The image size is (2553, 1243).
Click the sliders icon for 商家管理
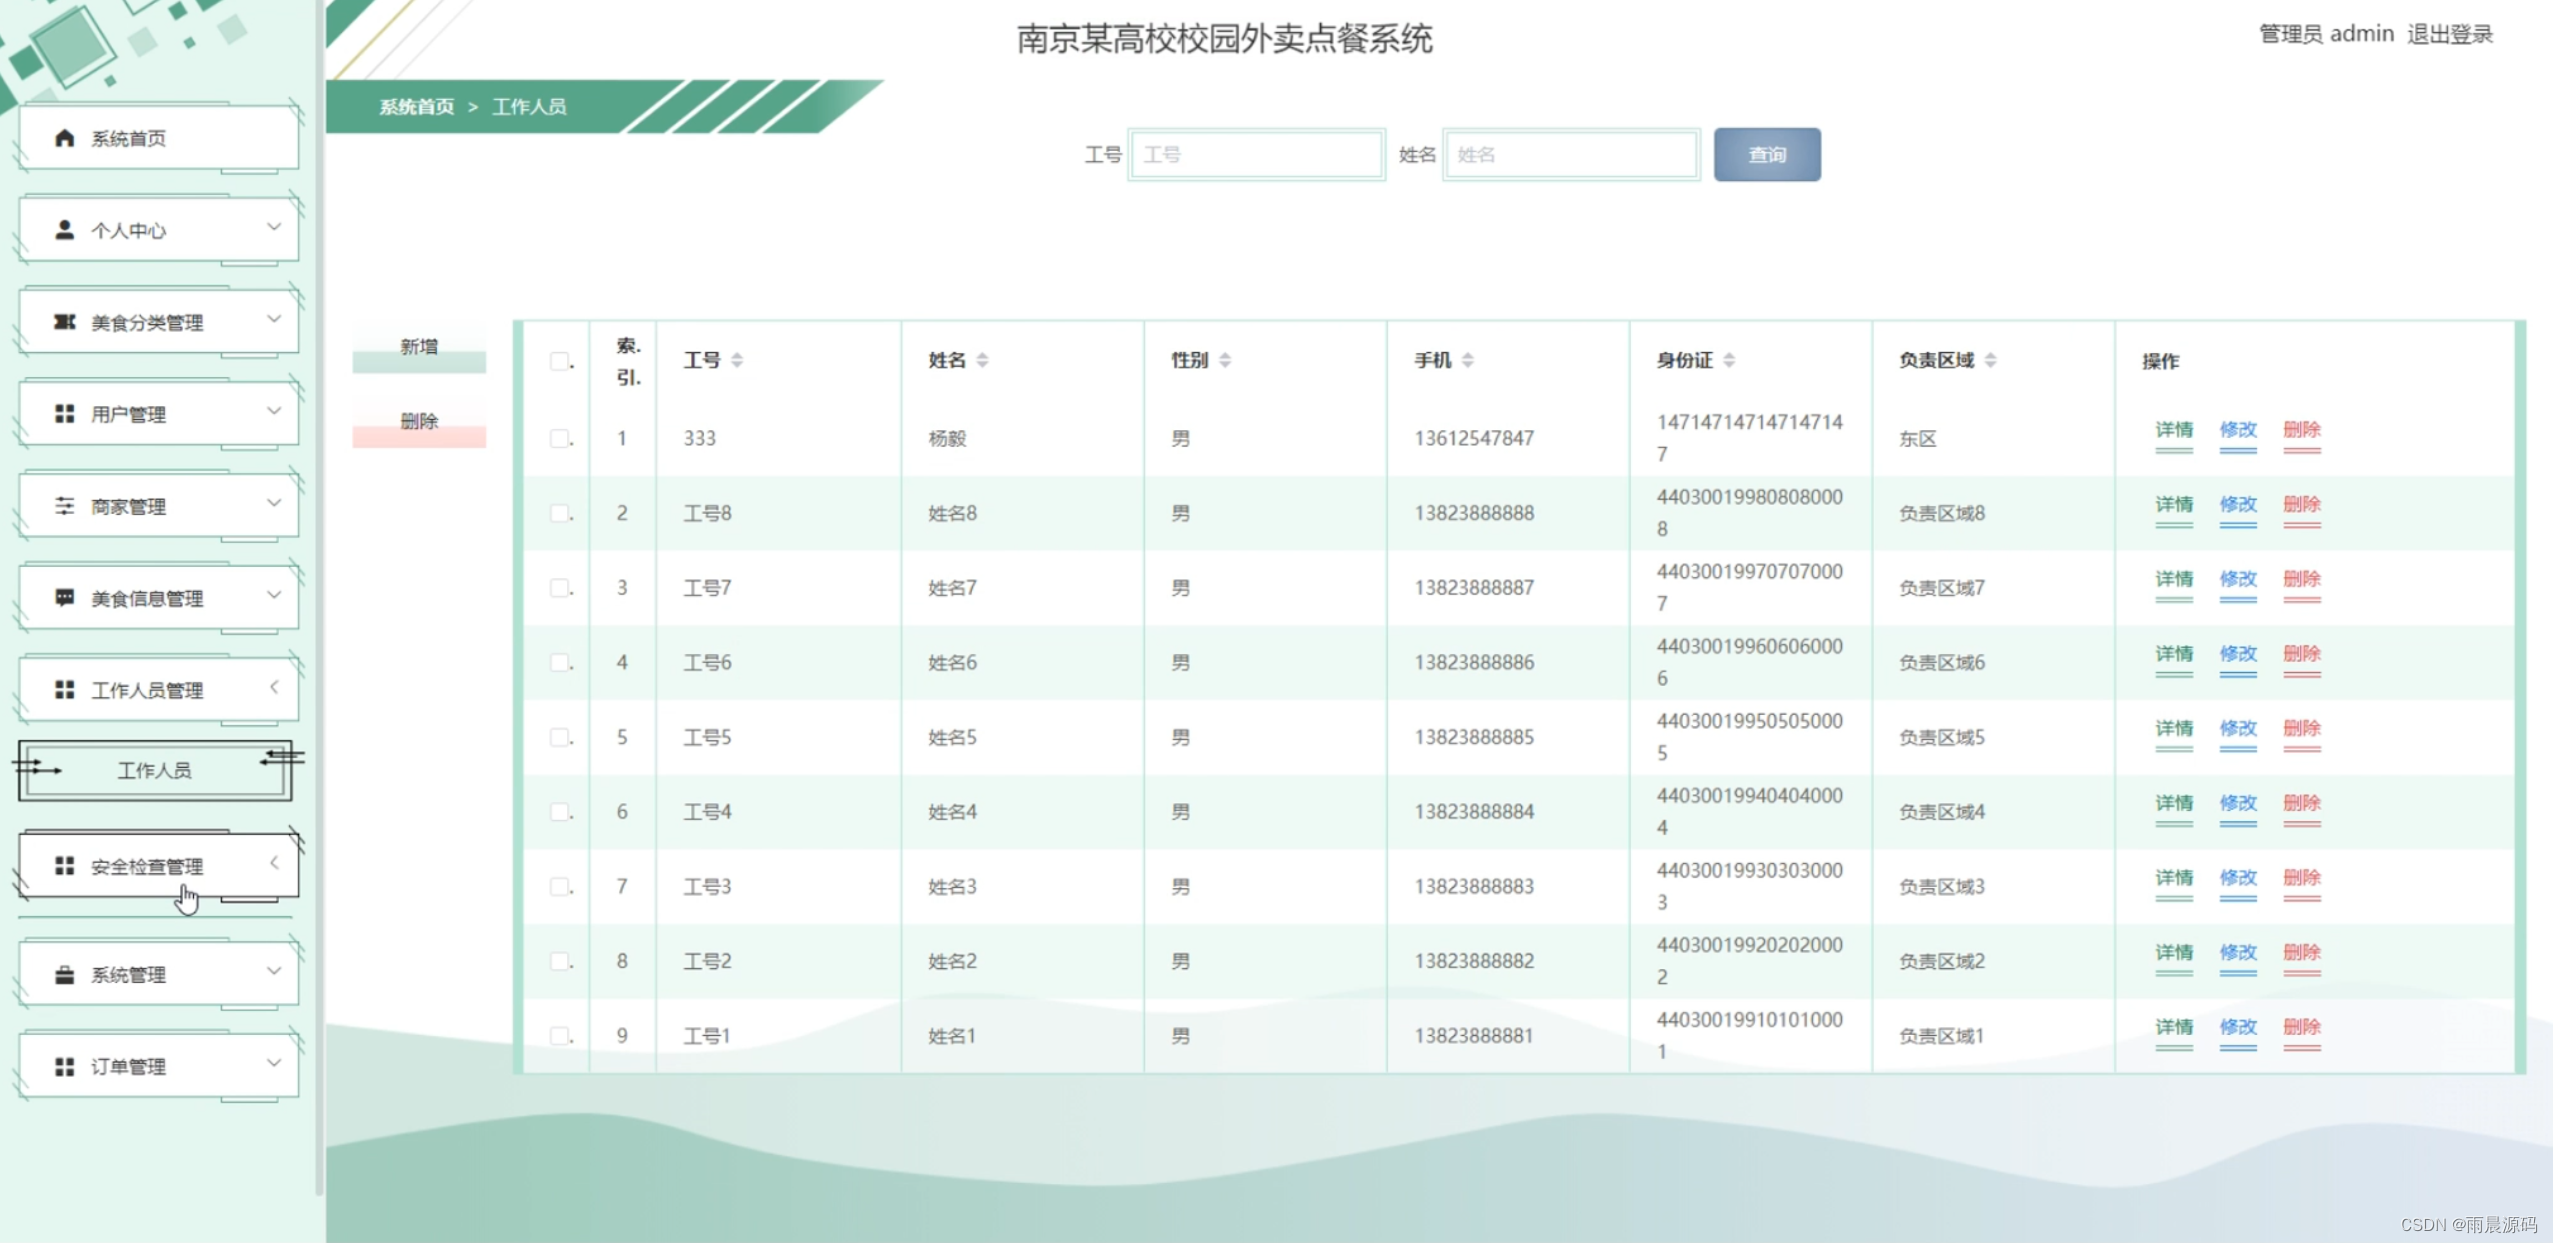click(x=65, y=506)
